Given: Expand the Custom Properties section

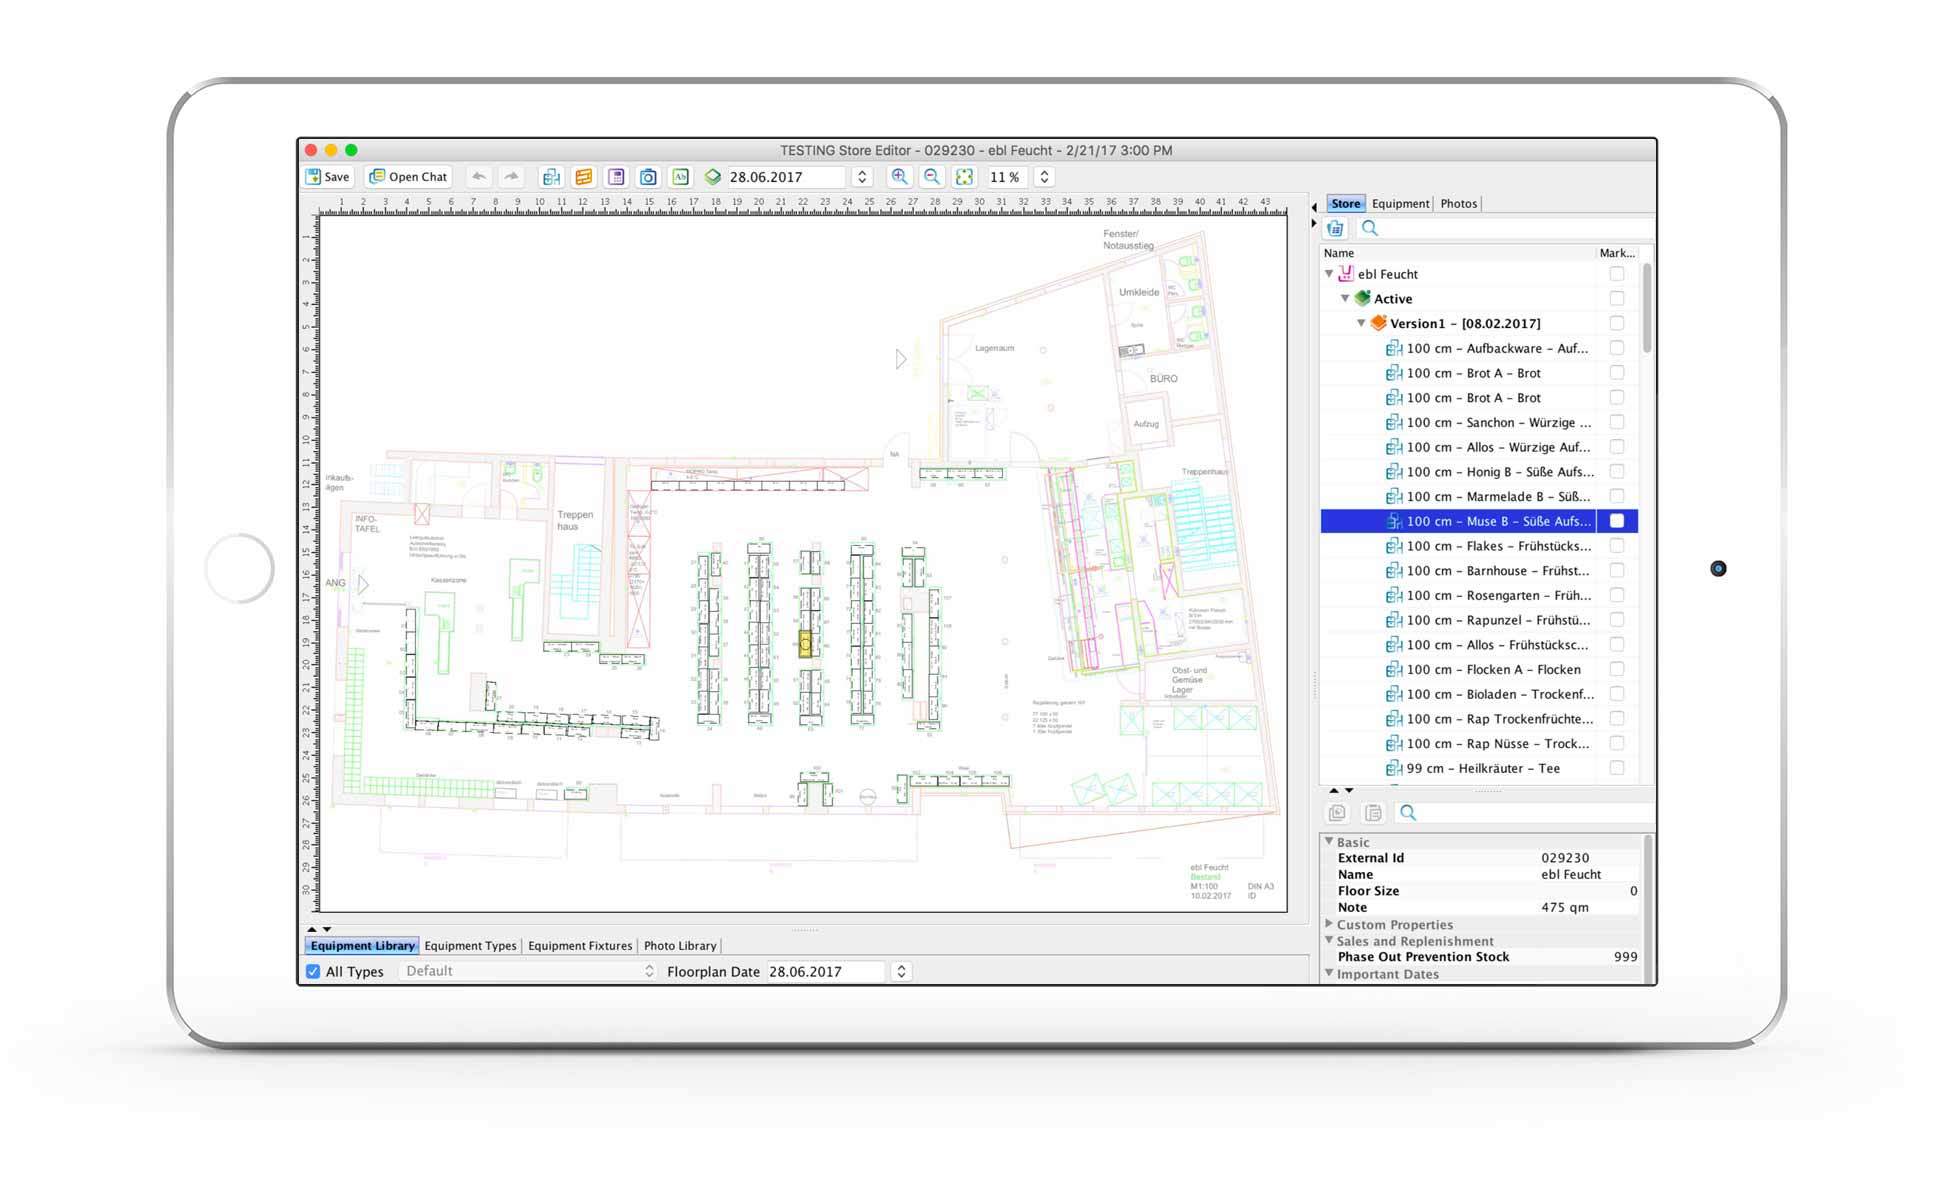Looking at the screenshot, I should (1329, 924).
